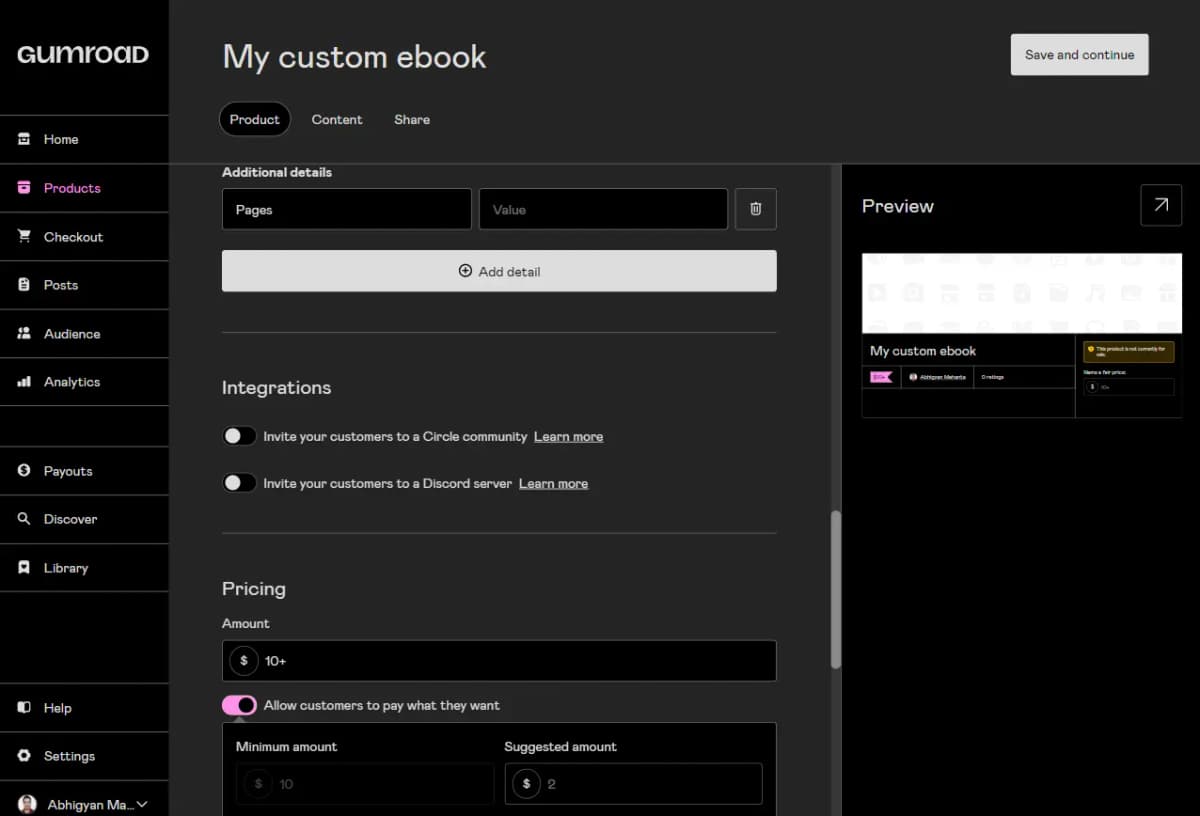Enable Discord server invite toggle
Screen dimensions: 1200x816
(239, 483)
